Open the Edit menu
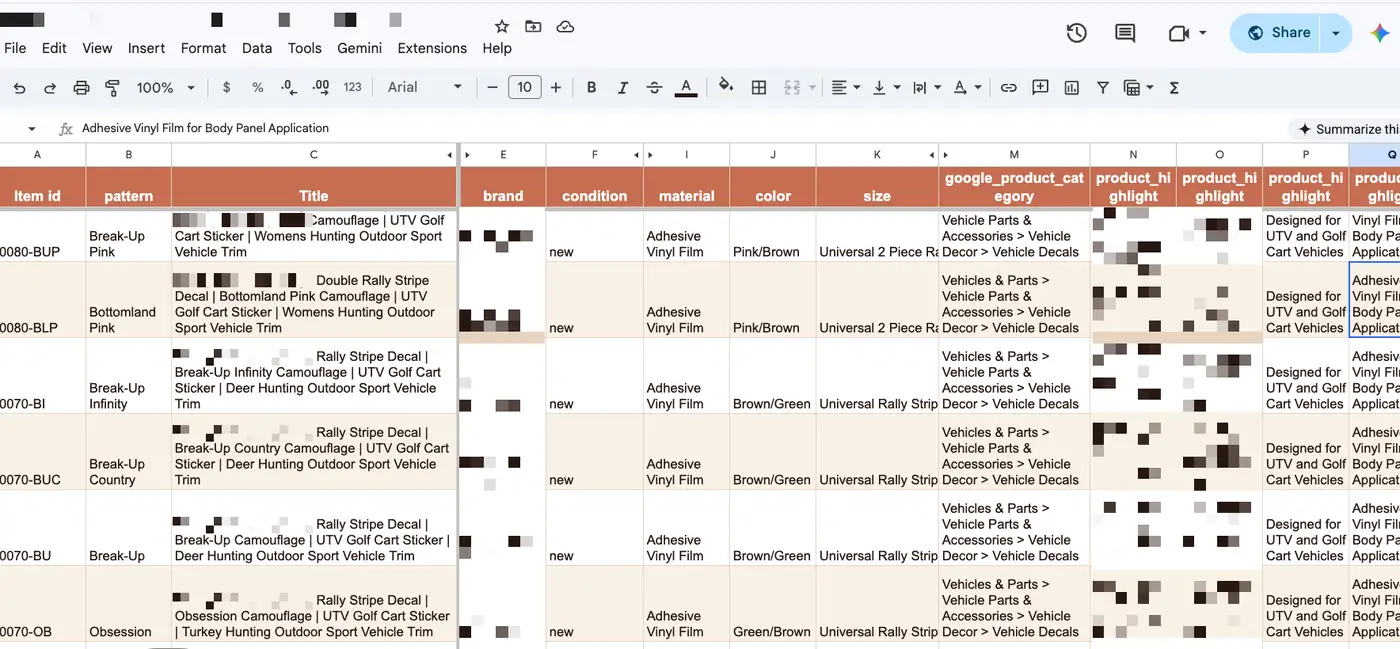This screenshot has height=649, width=1400. (54, 48)
